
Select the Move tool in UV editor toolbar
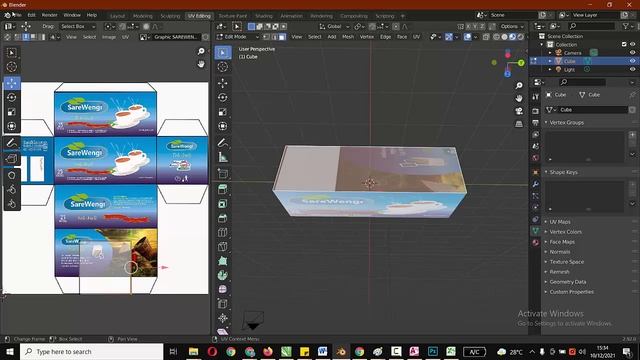coord(11,83)
